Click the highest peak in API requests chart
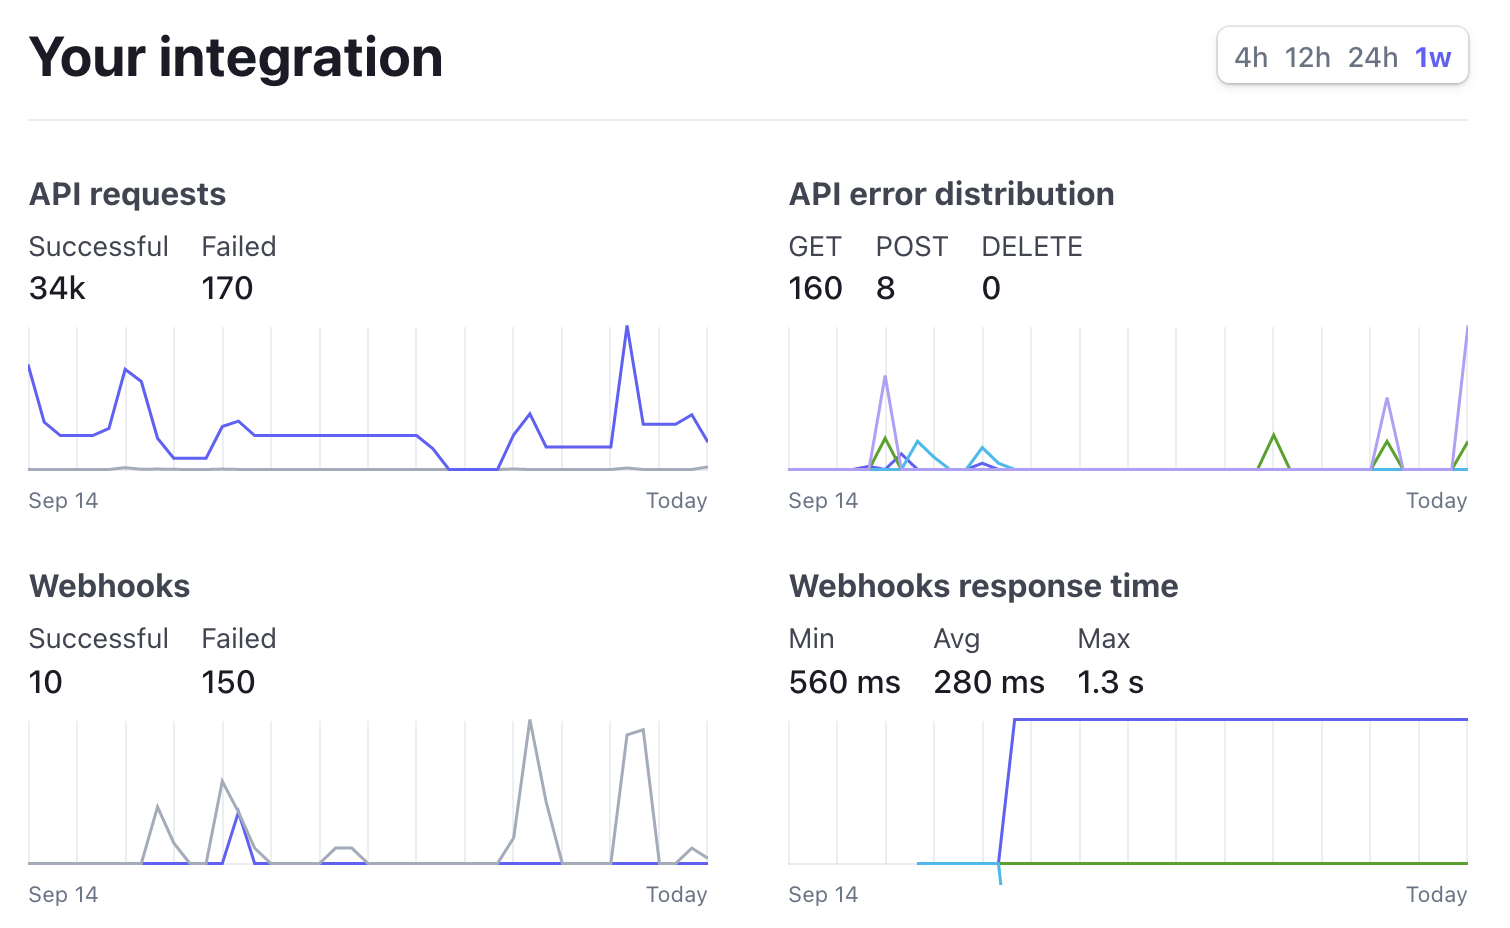1510x928 pixels. 627,328
